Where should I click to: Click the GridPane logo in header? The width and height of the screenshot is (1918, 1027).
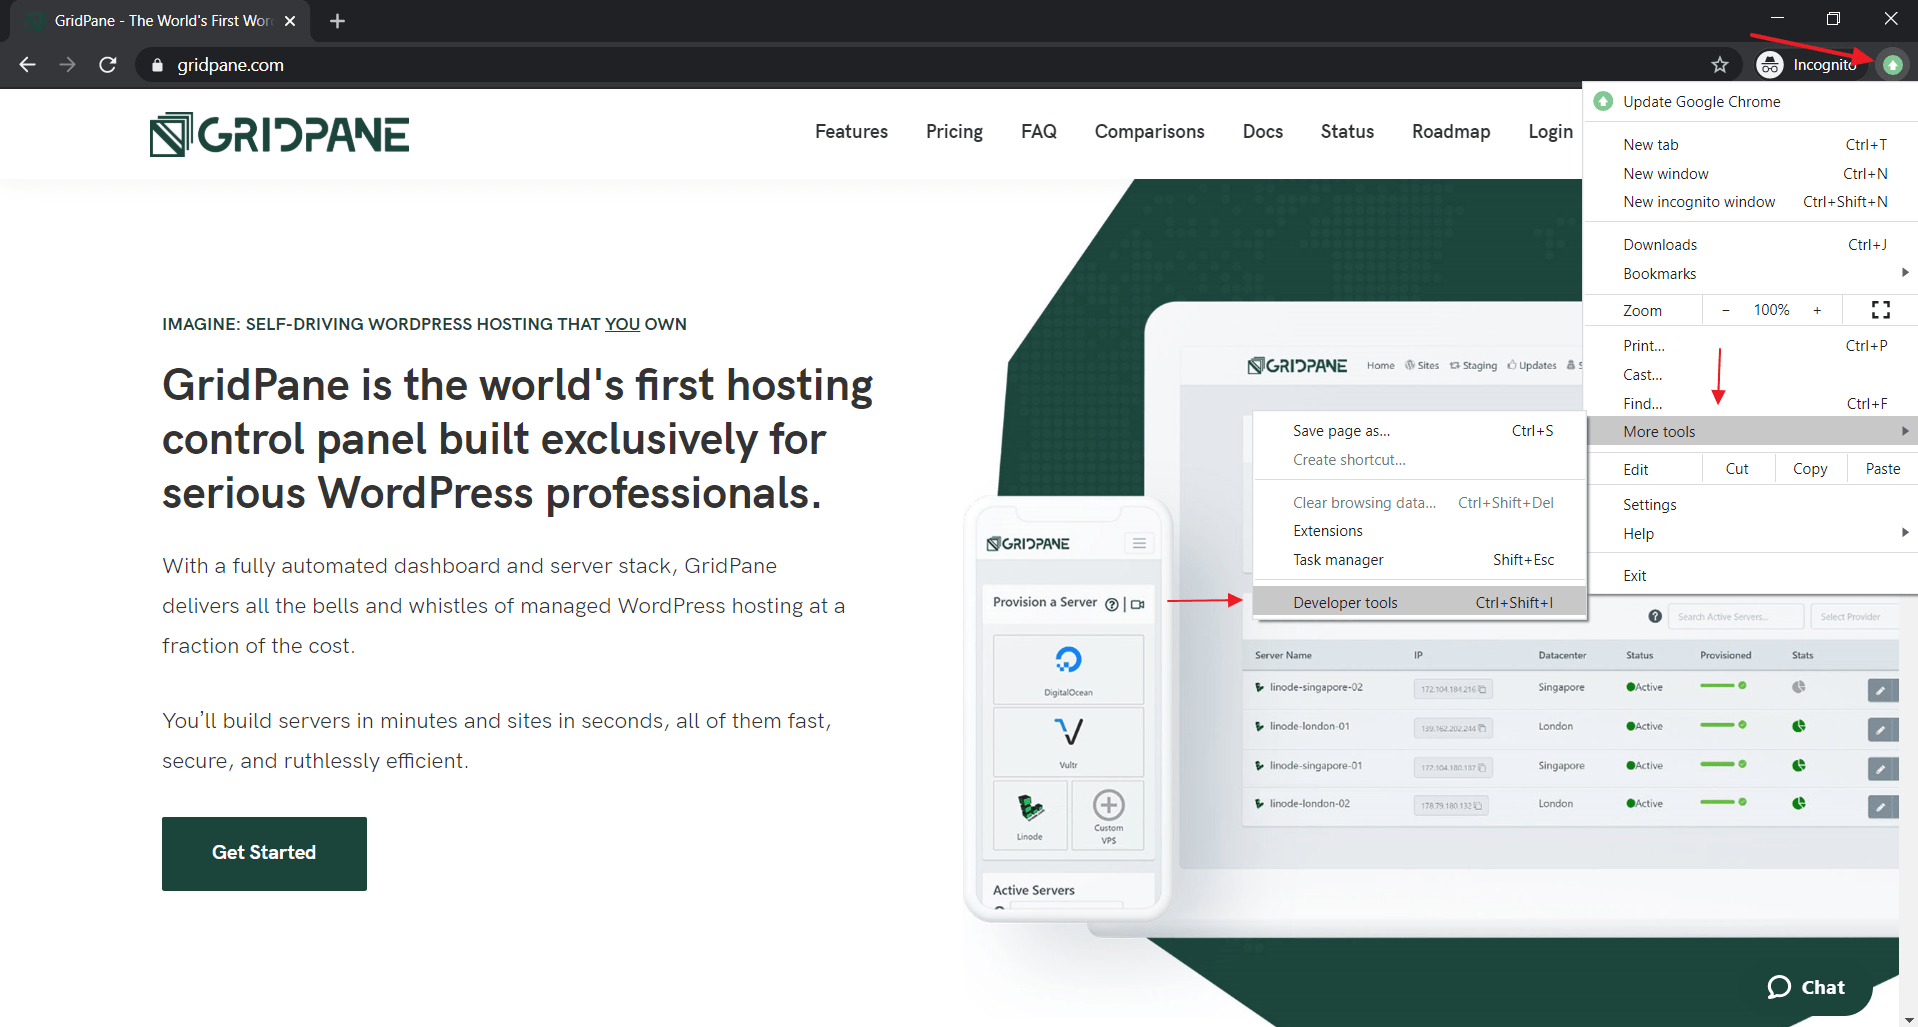coord(279,135)
